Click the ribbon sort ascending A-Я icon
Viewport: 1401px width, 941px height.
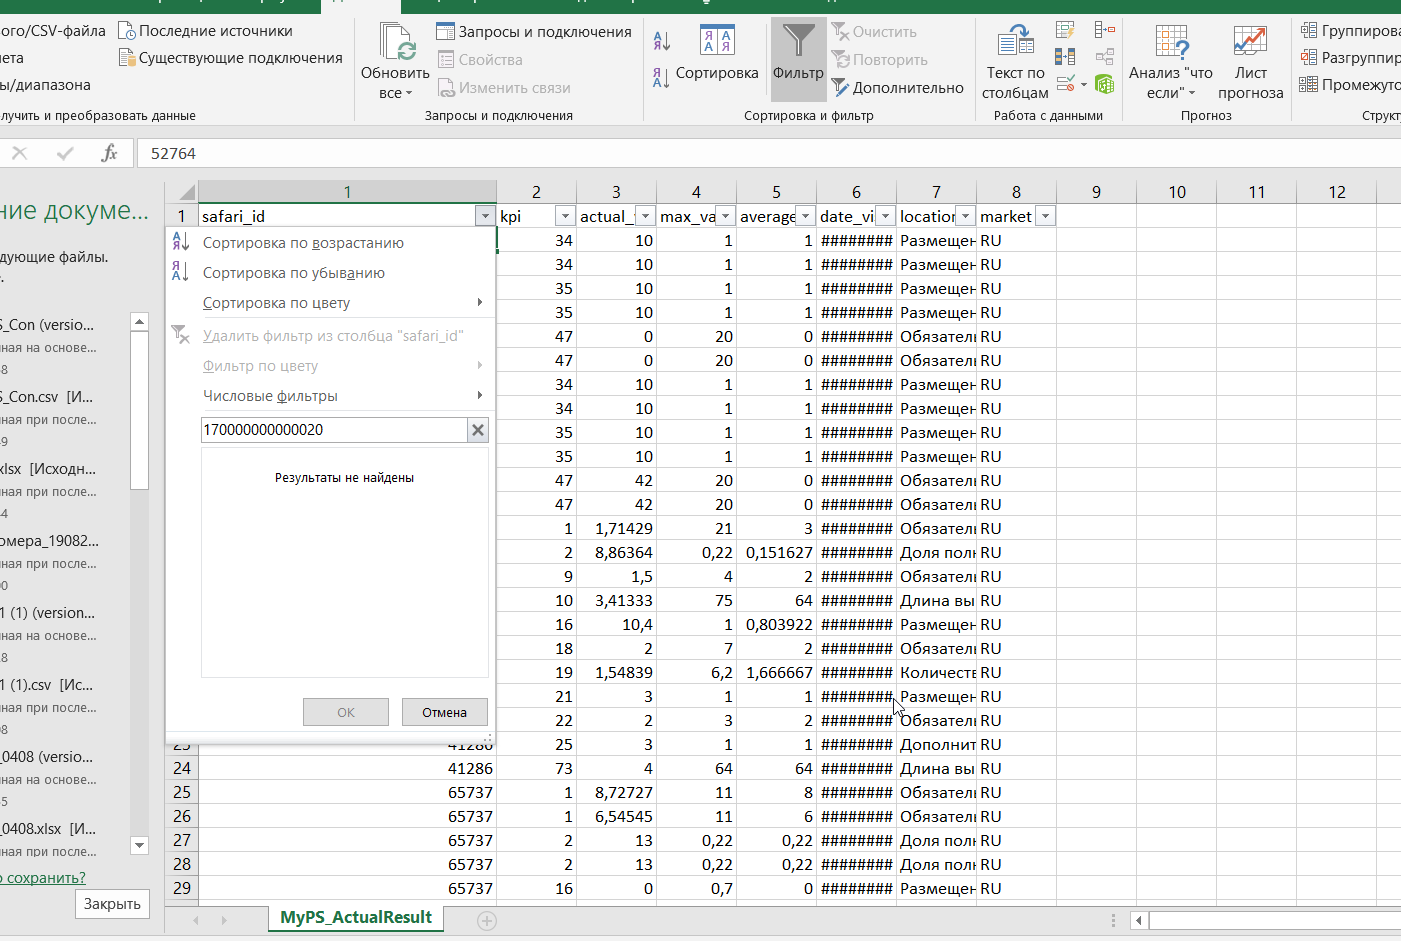point(661,41)
